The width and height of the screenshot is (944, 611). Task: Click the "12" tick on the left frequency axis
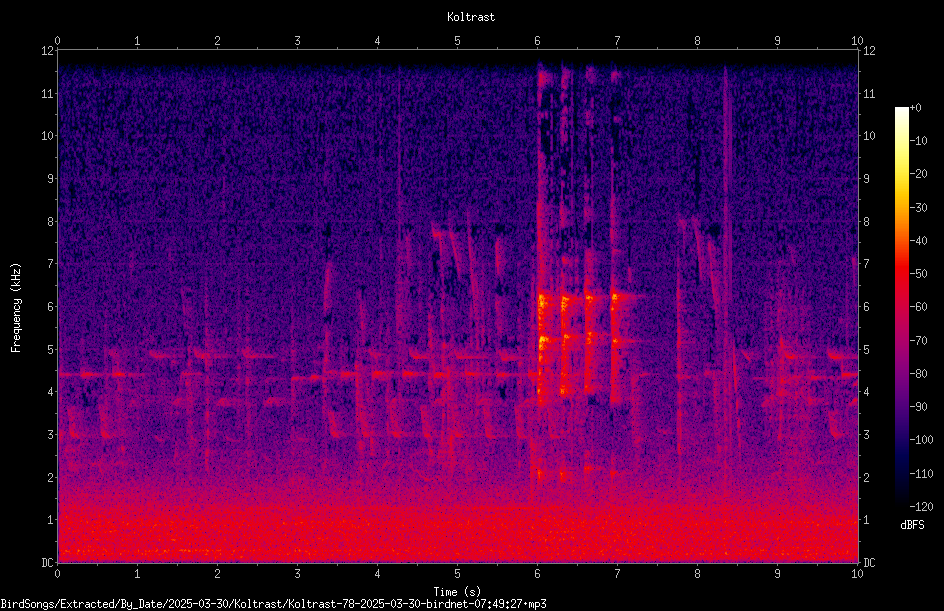pyautogui.click(x=46, y=51)
